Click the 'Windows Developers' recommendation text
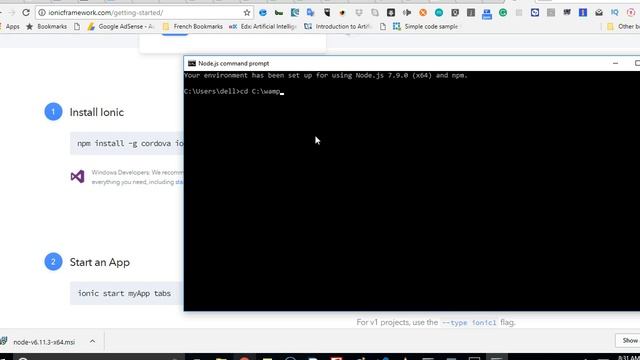Viewport: 640px width, 360px height. click(138, 177)
